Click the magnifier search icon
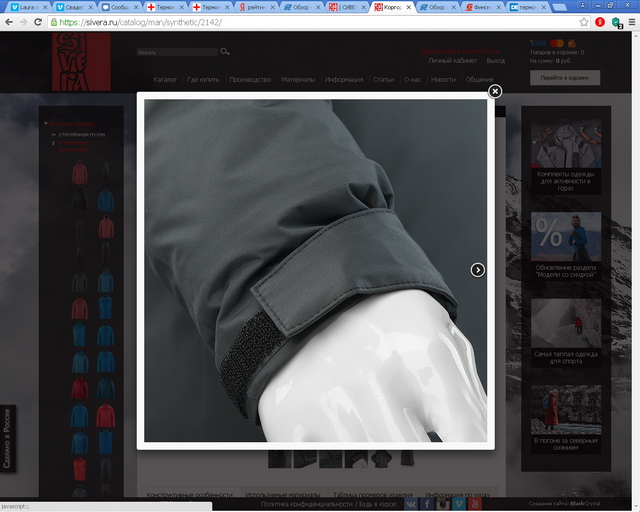This screenshot has height=512, width=640. 224,51
